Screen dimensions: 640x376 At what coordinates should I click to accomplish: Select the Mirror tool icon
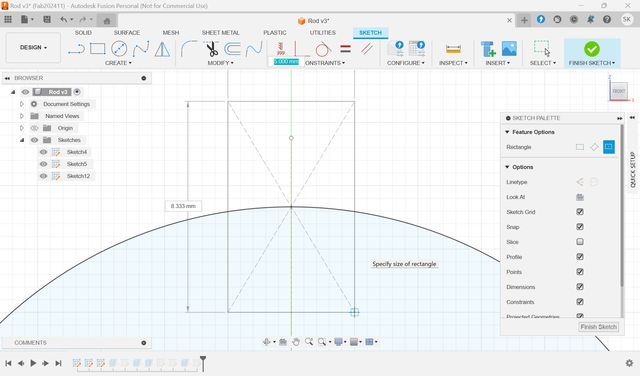point(162,49)
